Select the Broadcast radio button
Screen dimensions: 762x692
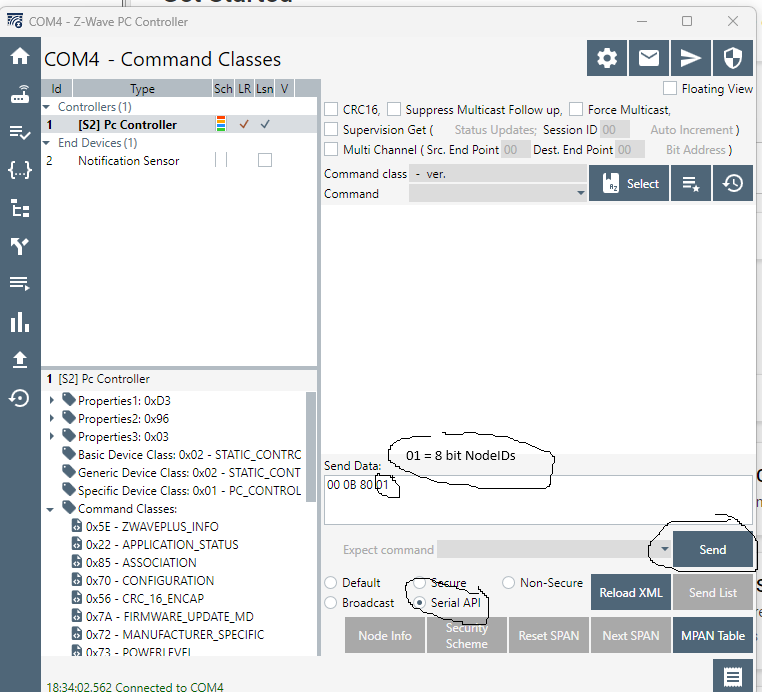(332, 603)
